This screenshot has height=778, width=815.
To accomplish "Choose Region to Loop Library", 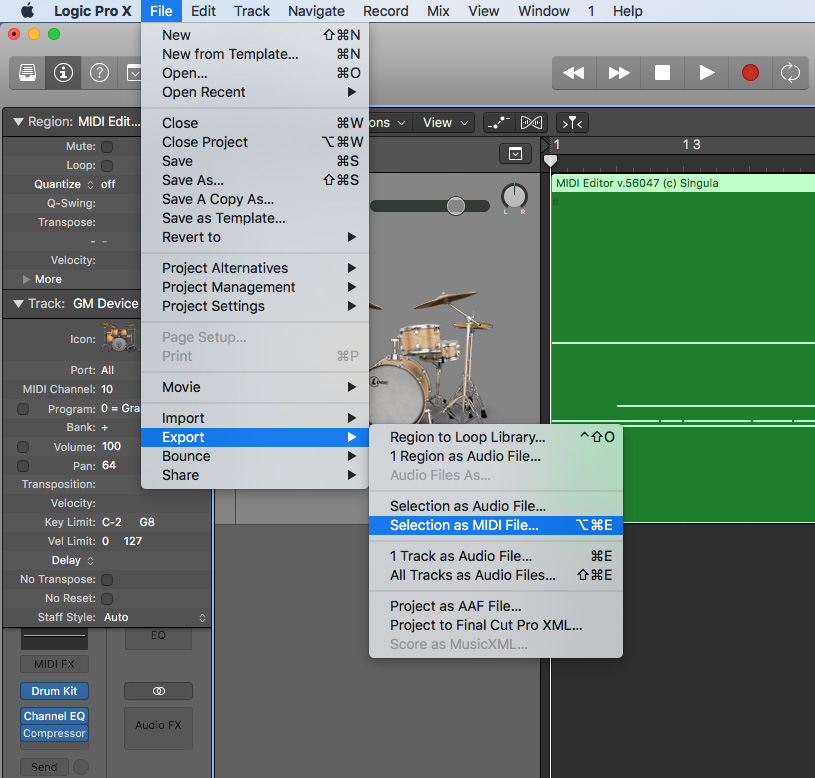I will (495, 437).
